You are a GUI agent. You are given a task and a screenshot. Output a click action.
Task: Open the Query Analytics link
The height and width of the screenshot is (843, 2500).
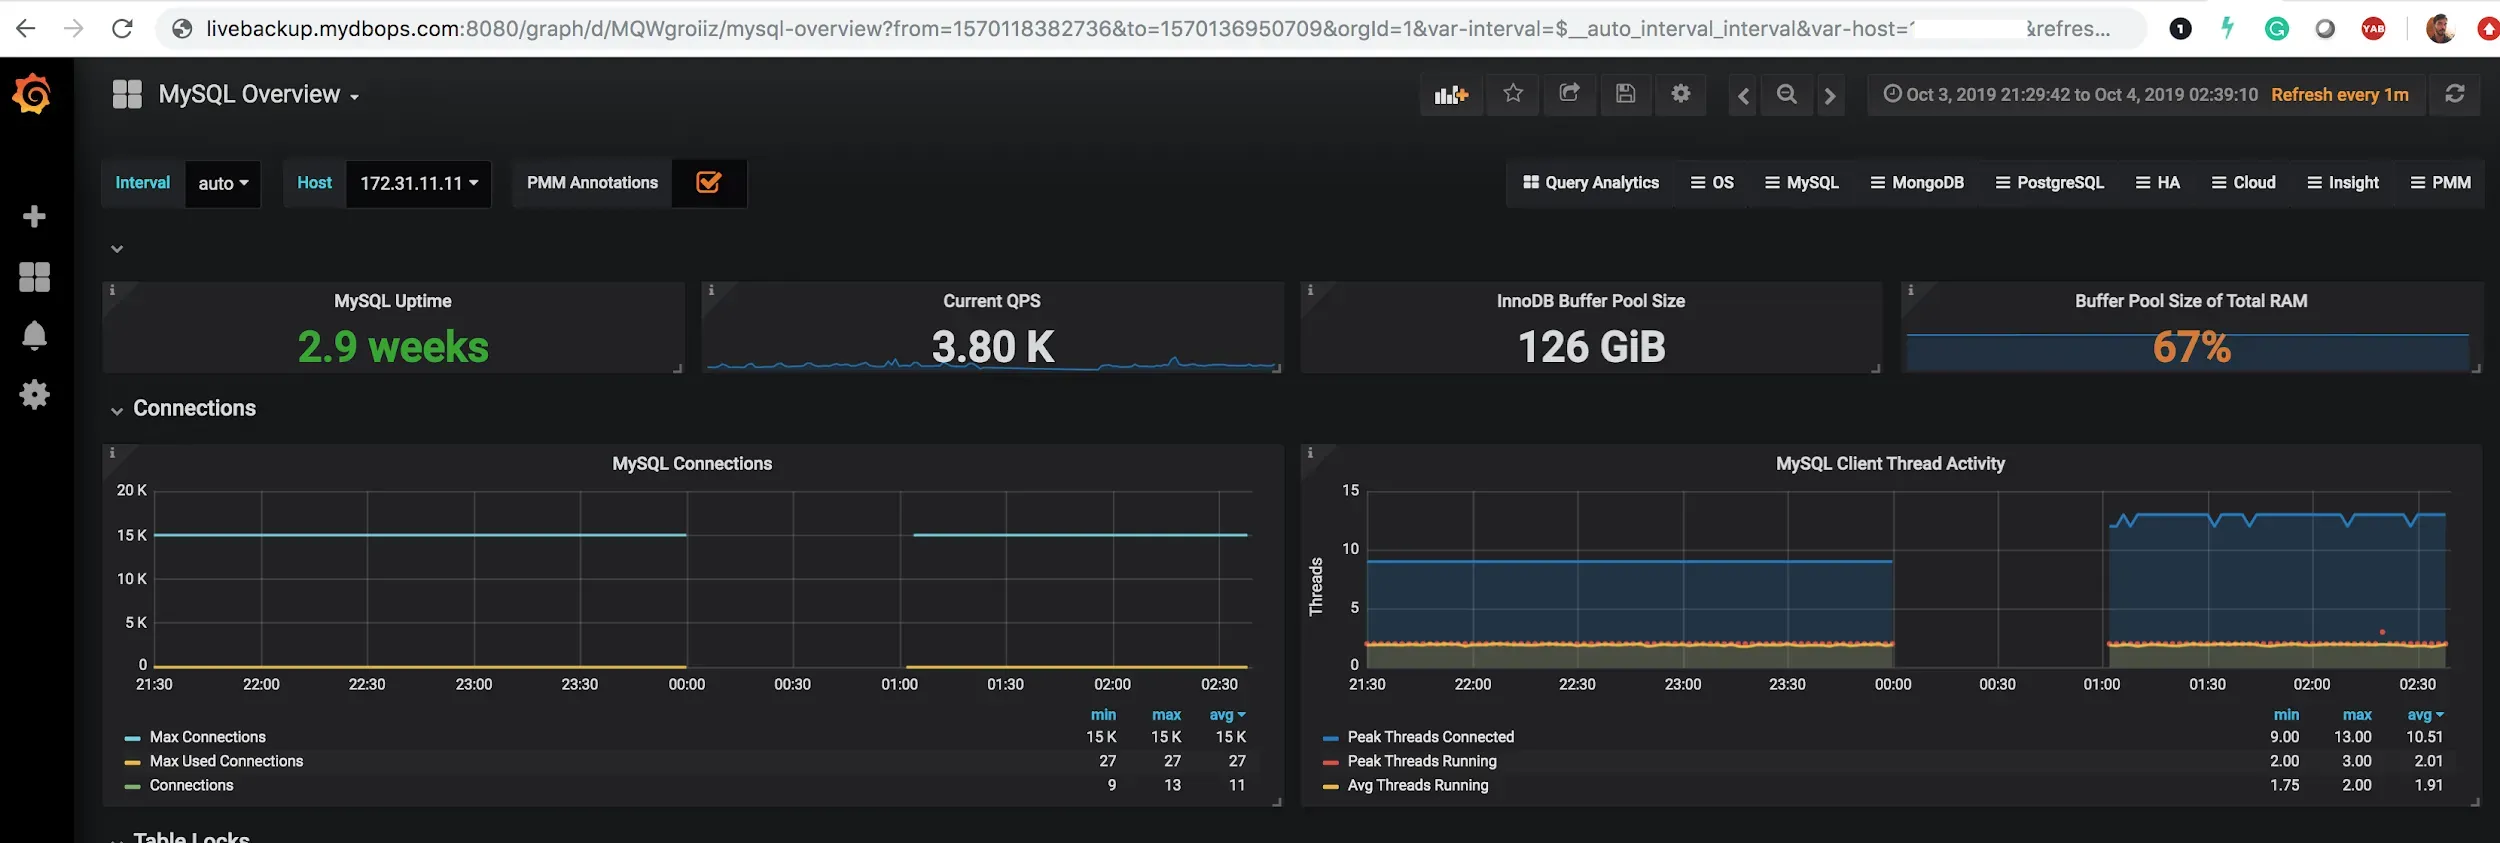(x=1590, y=182)
